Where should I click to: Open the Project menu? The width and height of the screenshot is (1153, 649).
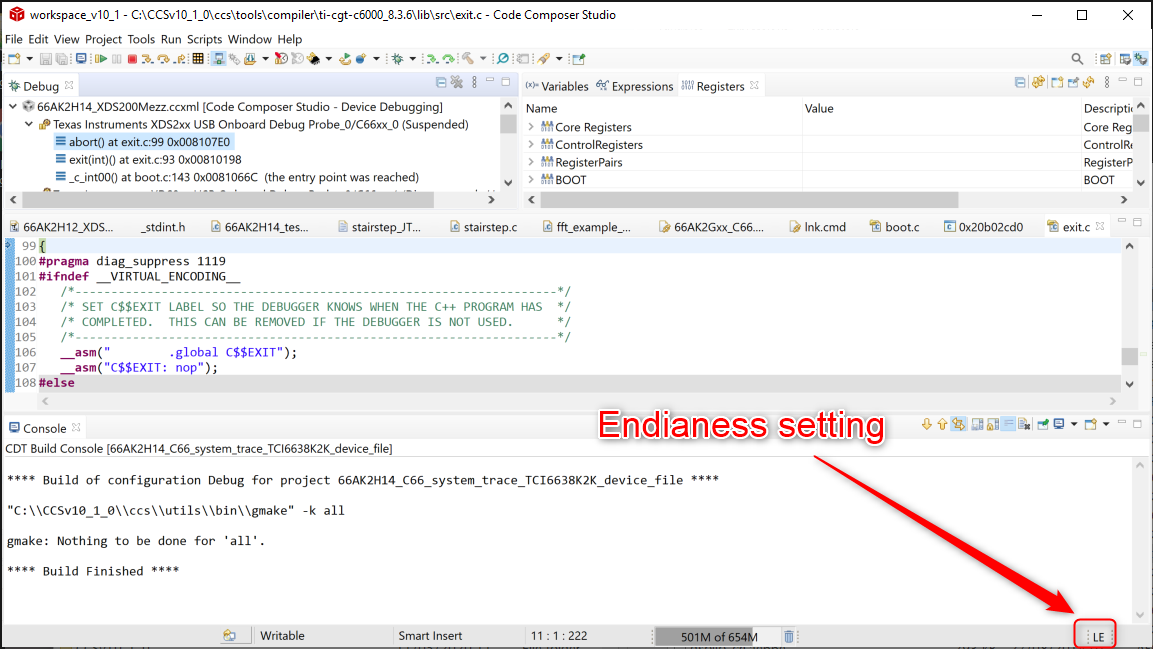(103, 39)
